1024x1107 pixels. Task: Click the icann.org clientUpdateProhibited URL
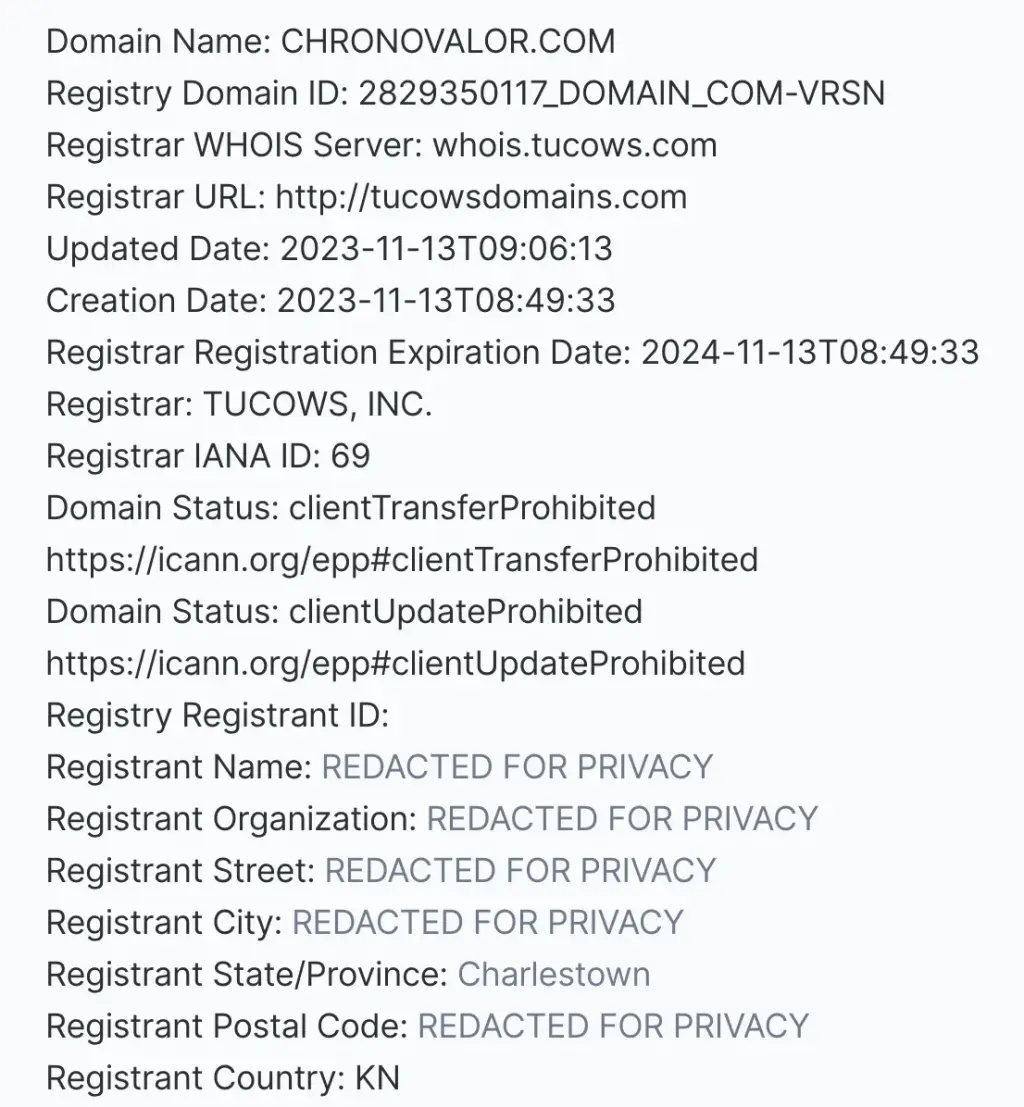(395, 664)
